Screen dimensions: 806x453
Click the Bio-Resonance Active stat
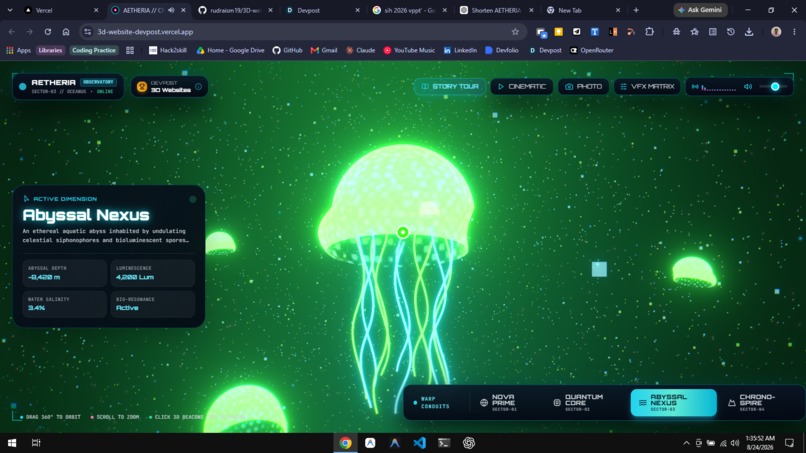(x=153, y=304)
